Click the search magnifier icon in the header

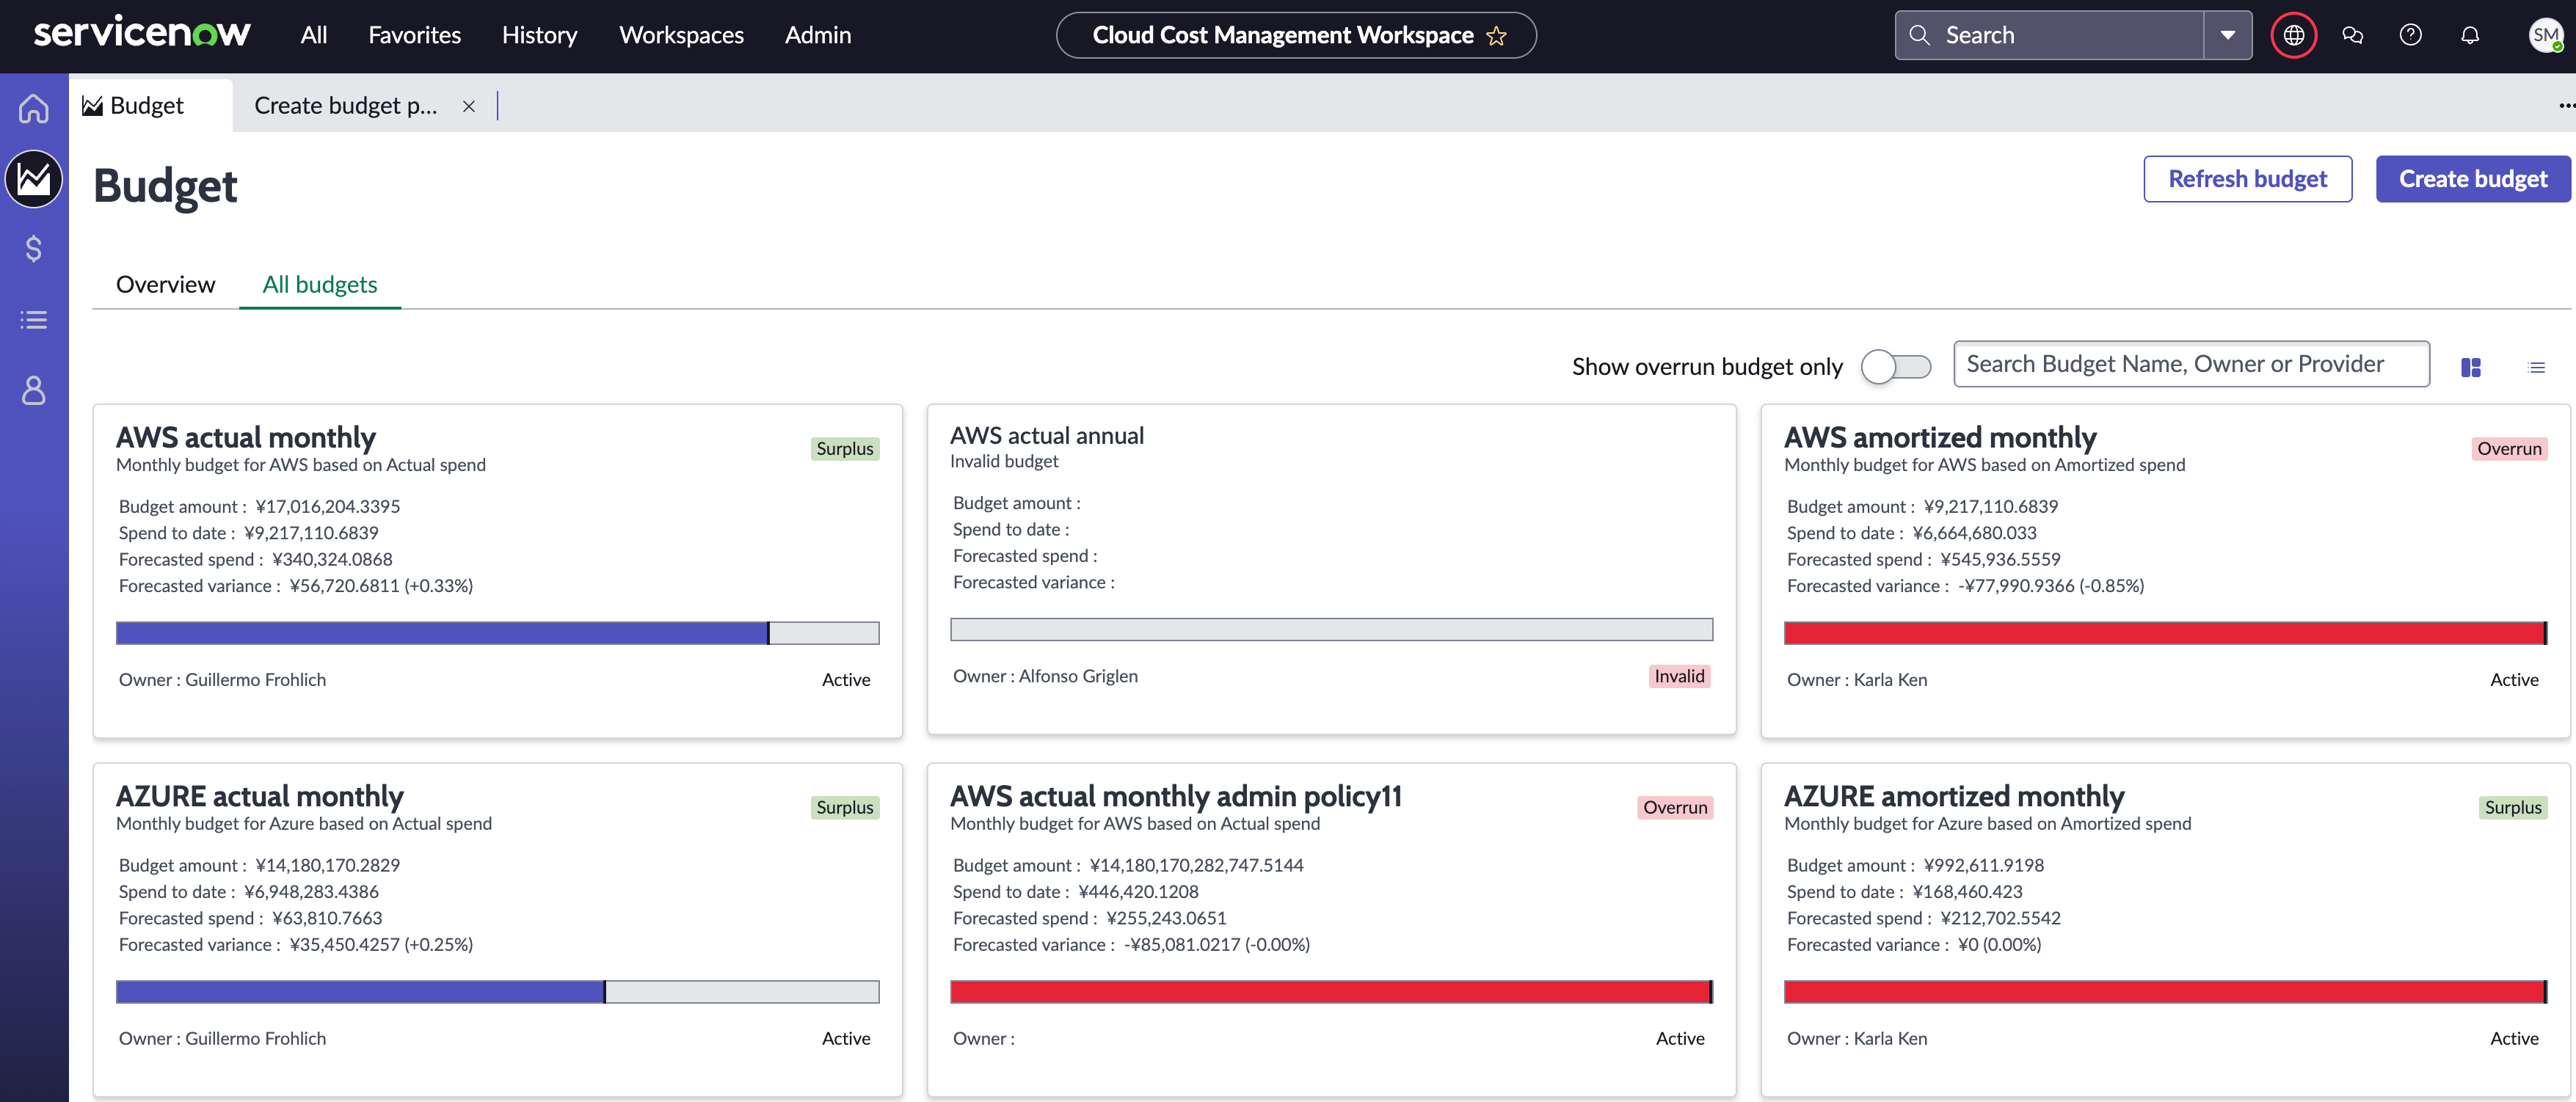tap(1919, 36)
